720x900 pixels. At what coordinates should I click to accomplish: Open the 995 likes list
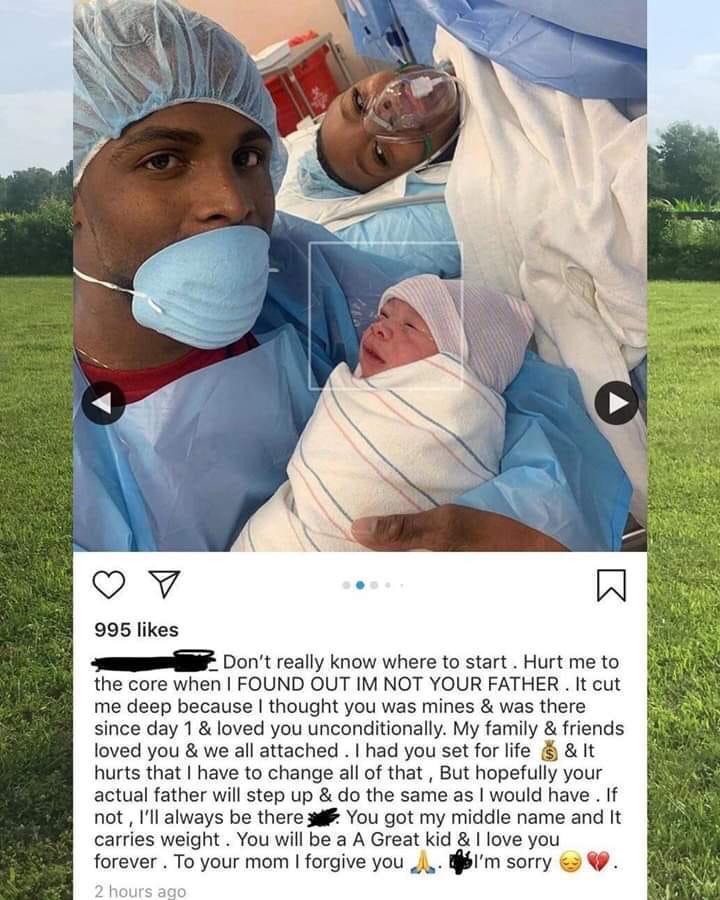coord(137,630)
